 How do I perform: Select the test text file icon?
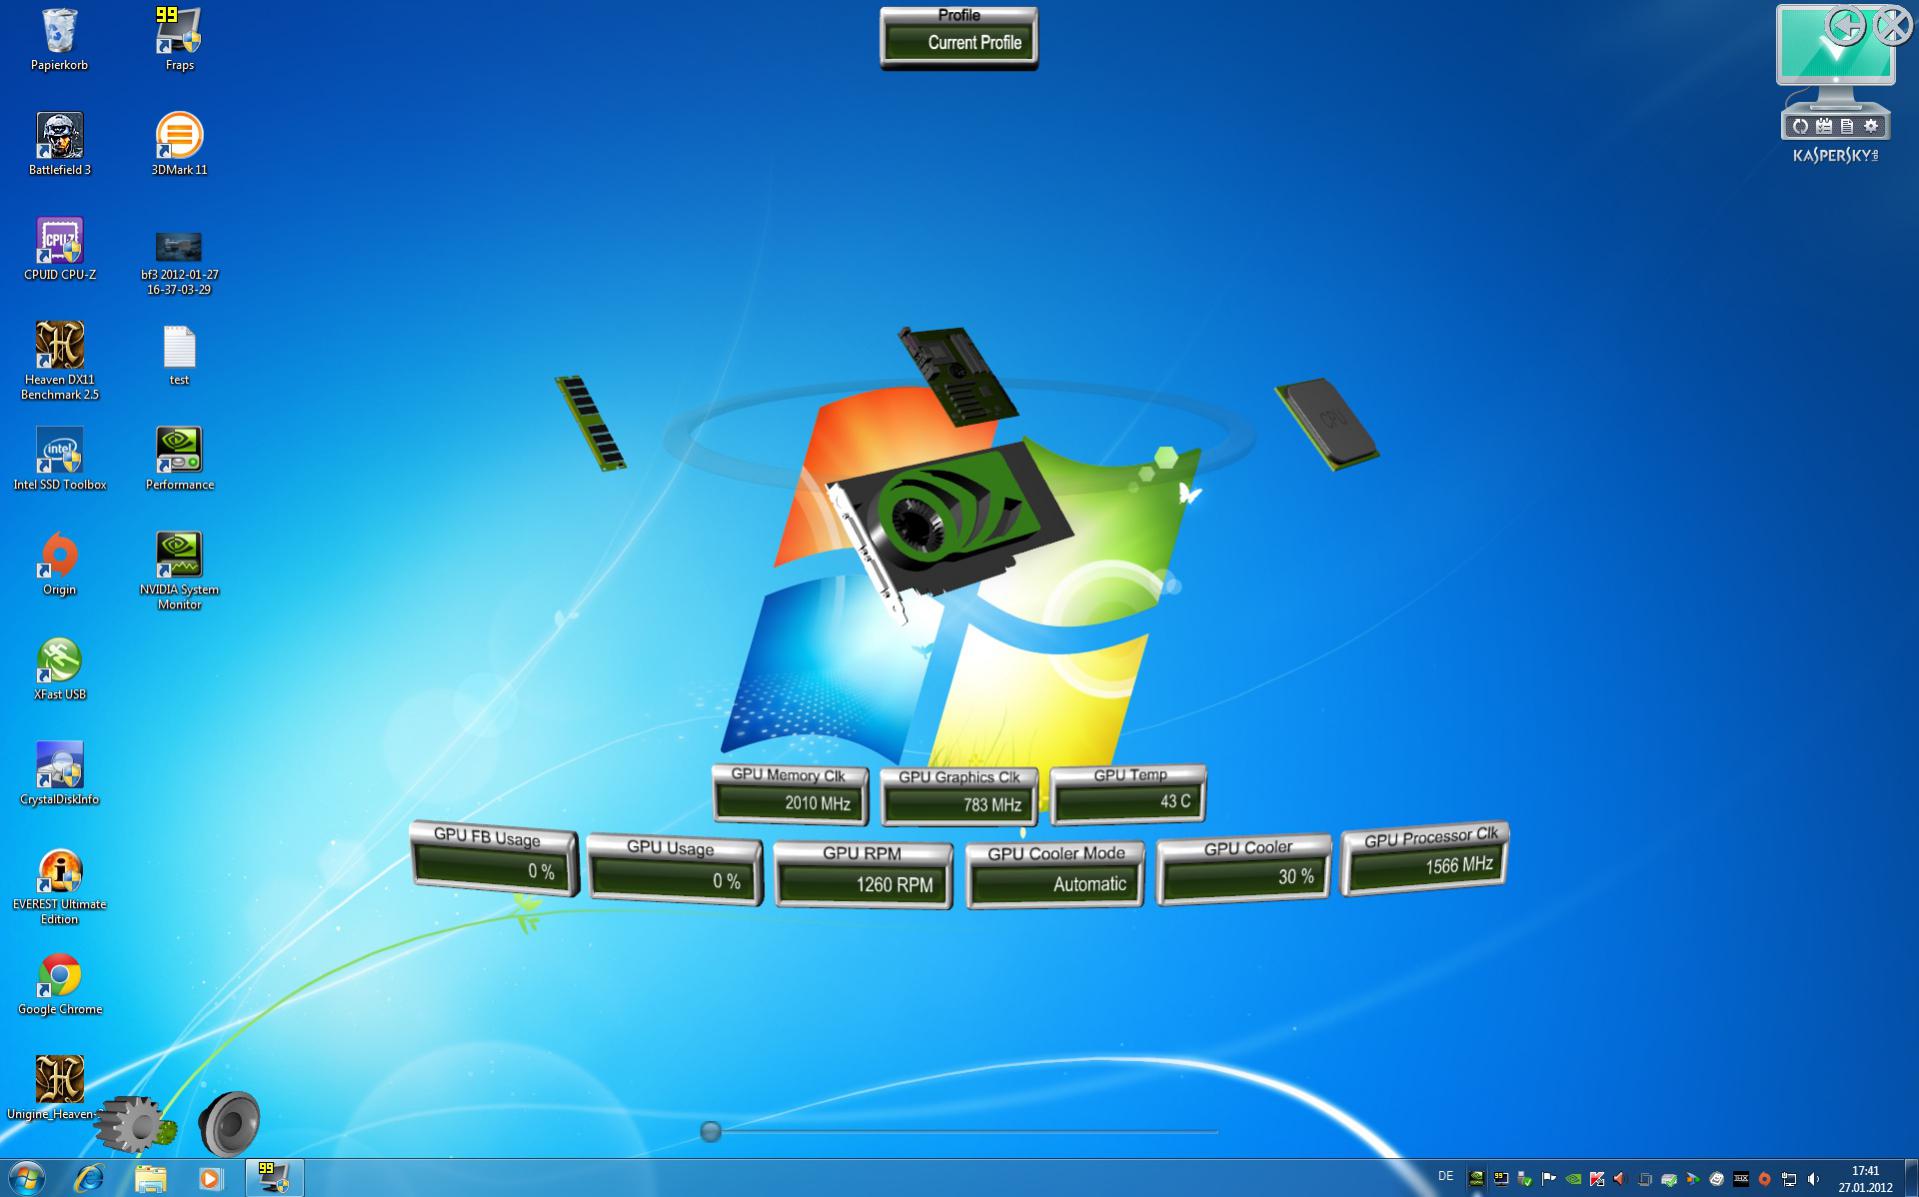pyautogui.click(x=179, y=356)
